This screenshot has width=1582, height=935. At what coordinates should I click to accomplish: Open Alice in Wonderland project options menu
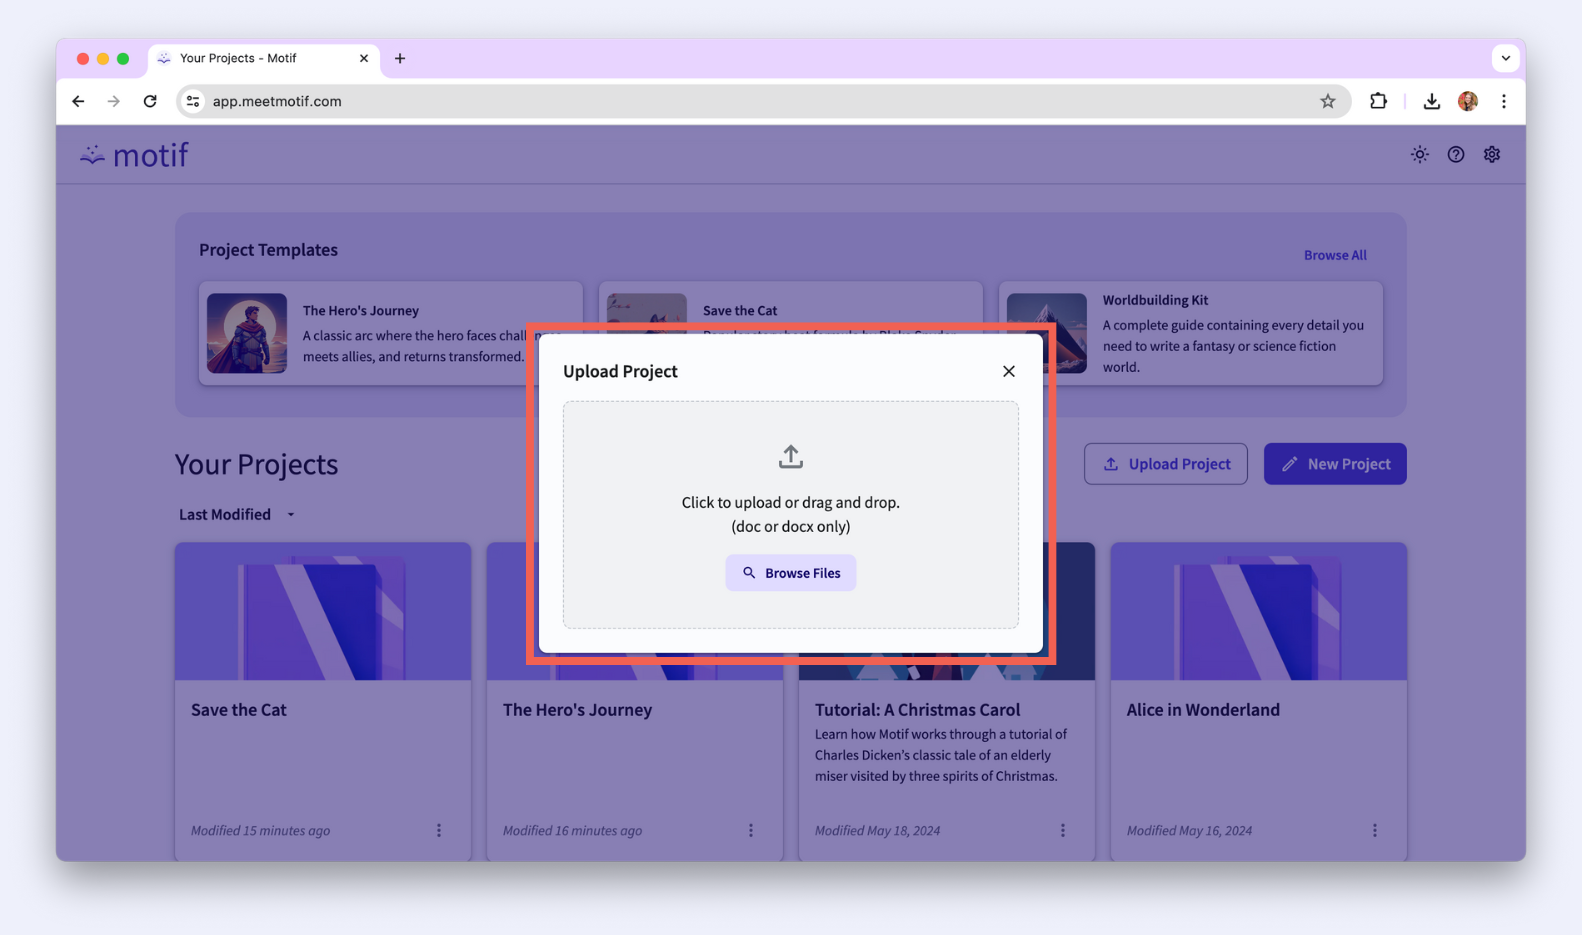1374,830
